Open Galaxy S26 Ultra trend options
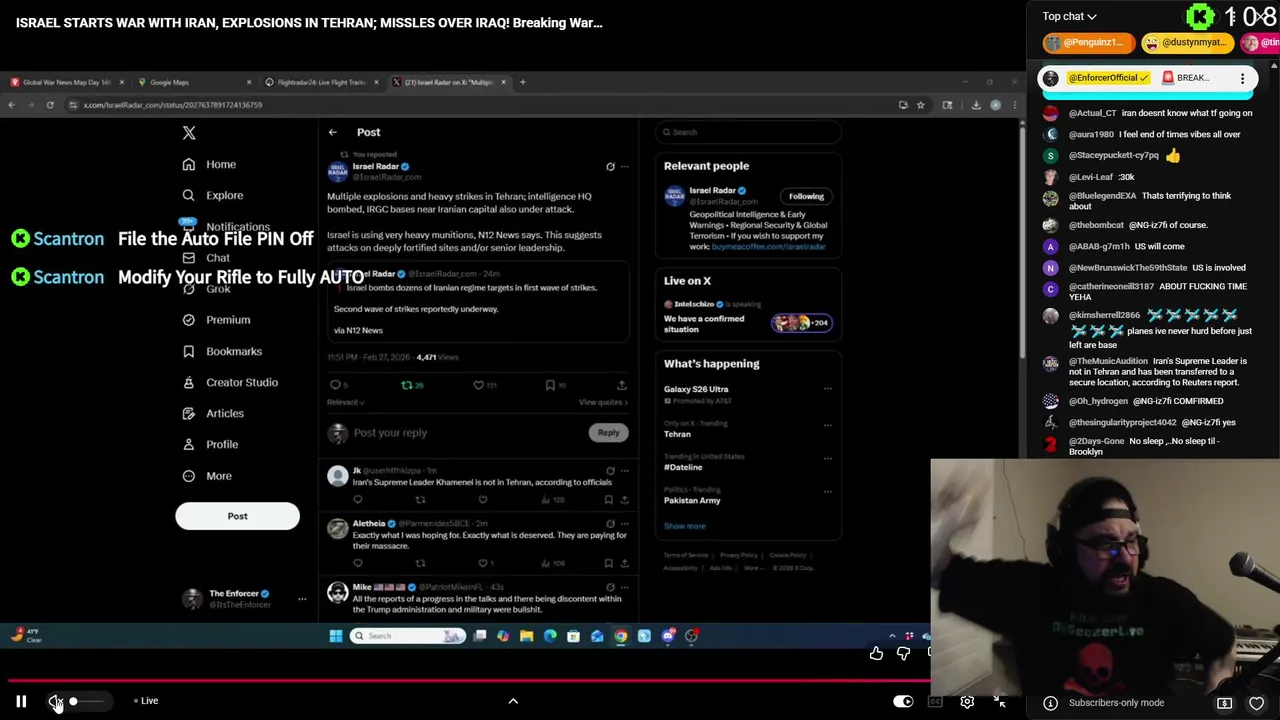 [x=827, y=389]
